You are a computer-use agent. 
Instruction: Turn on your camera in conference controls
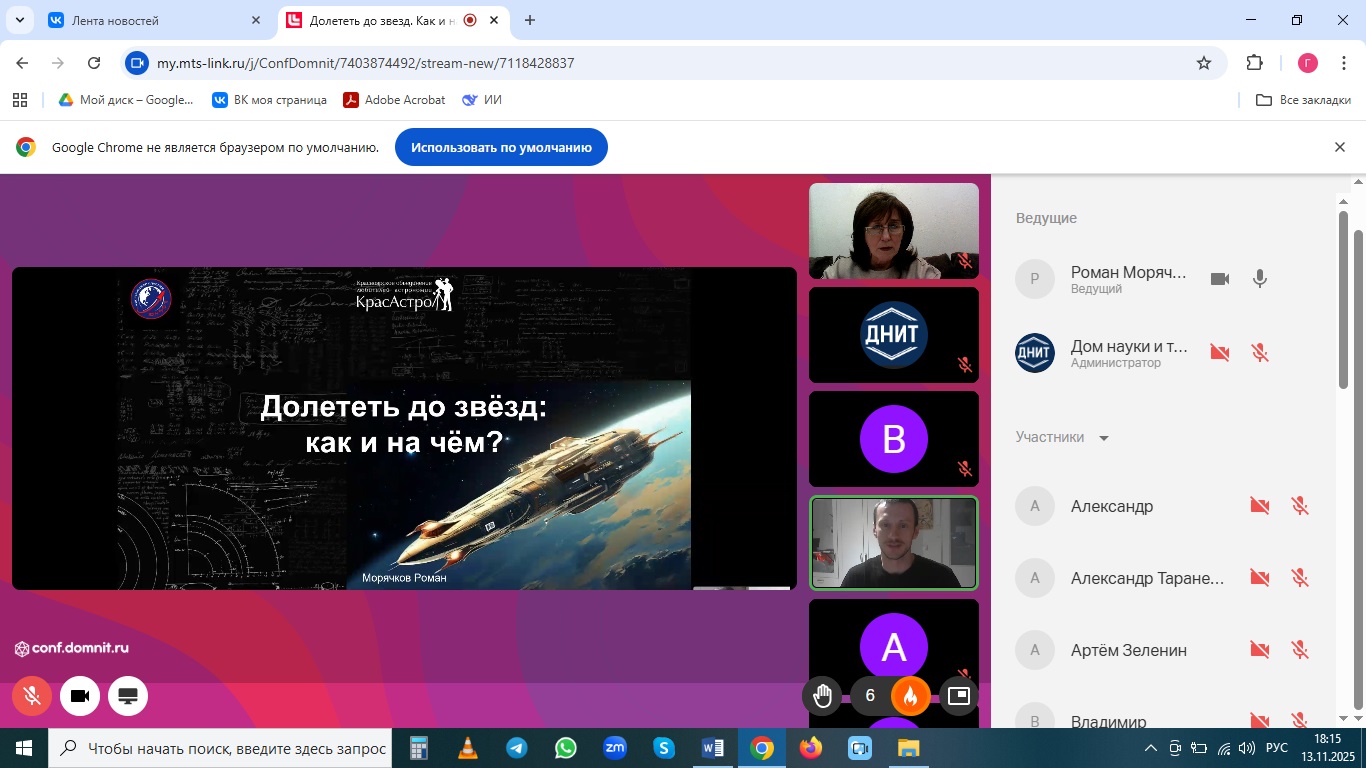point(80,696)
